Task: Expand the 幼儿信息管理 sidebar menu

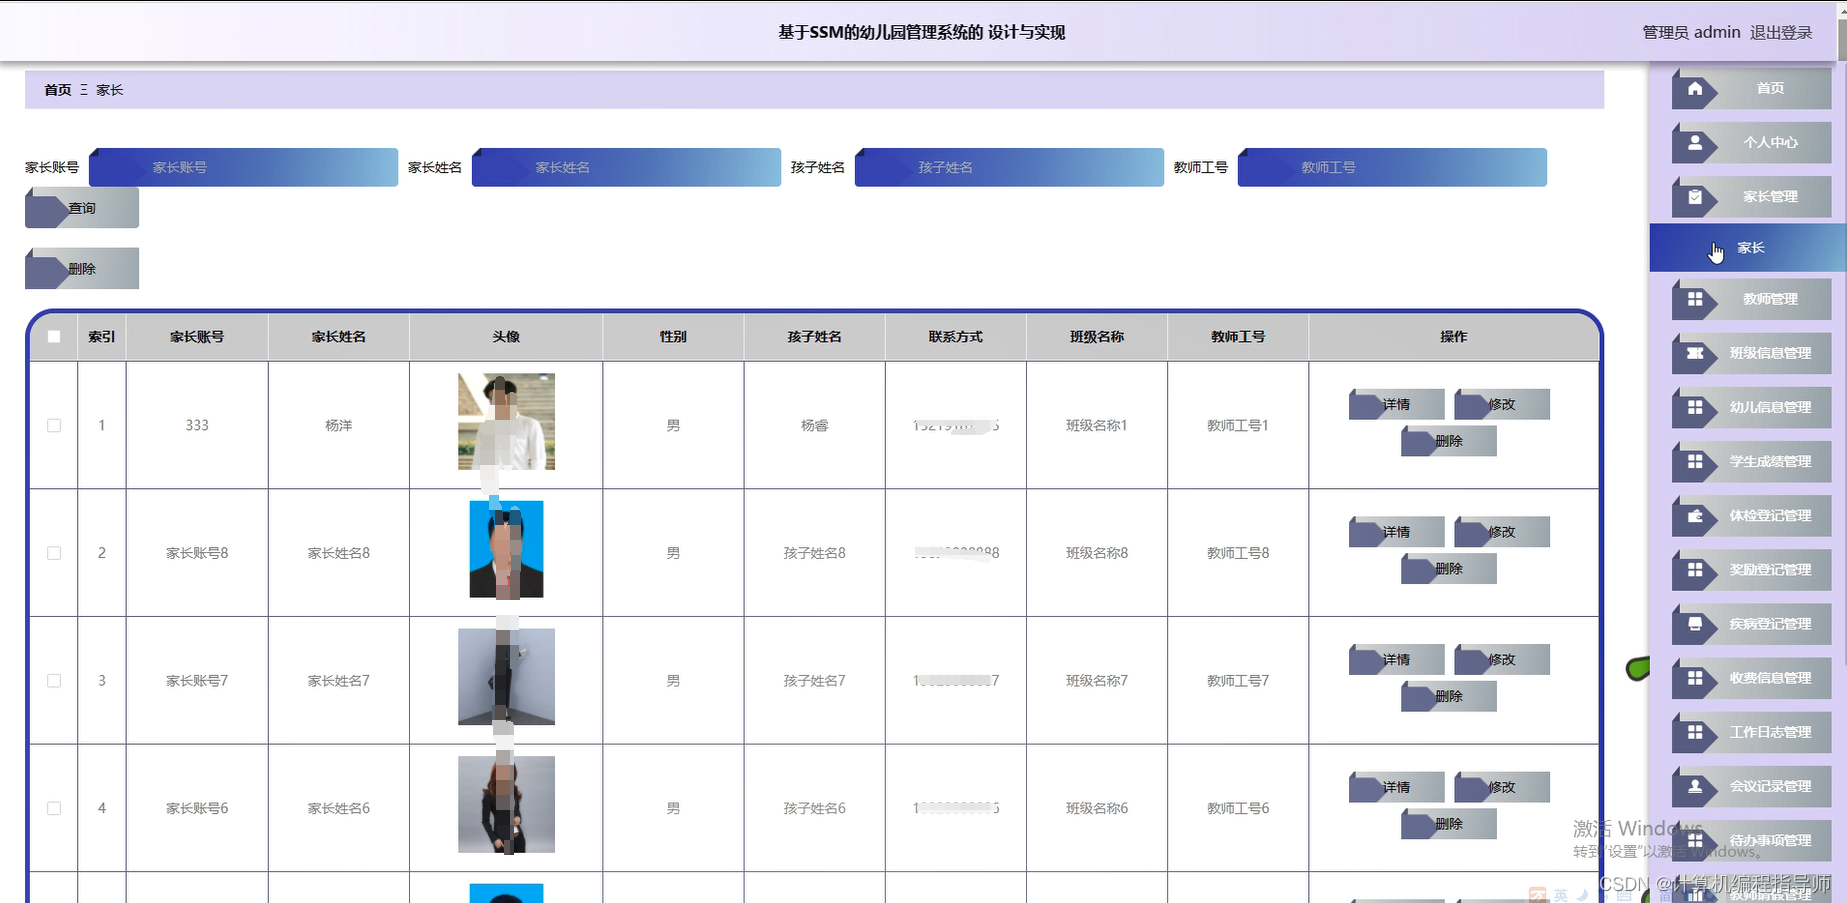Action: click(x=1751, y=407)
